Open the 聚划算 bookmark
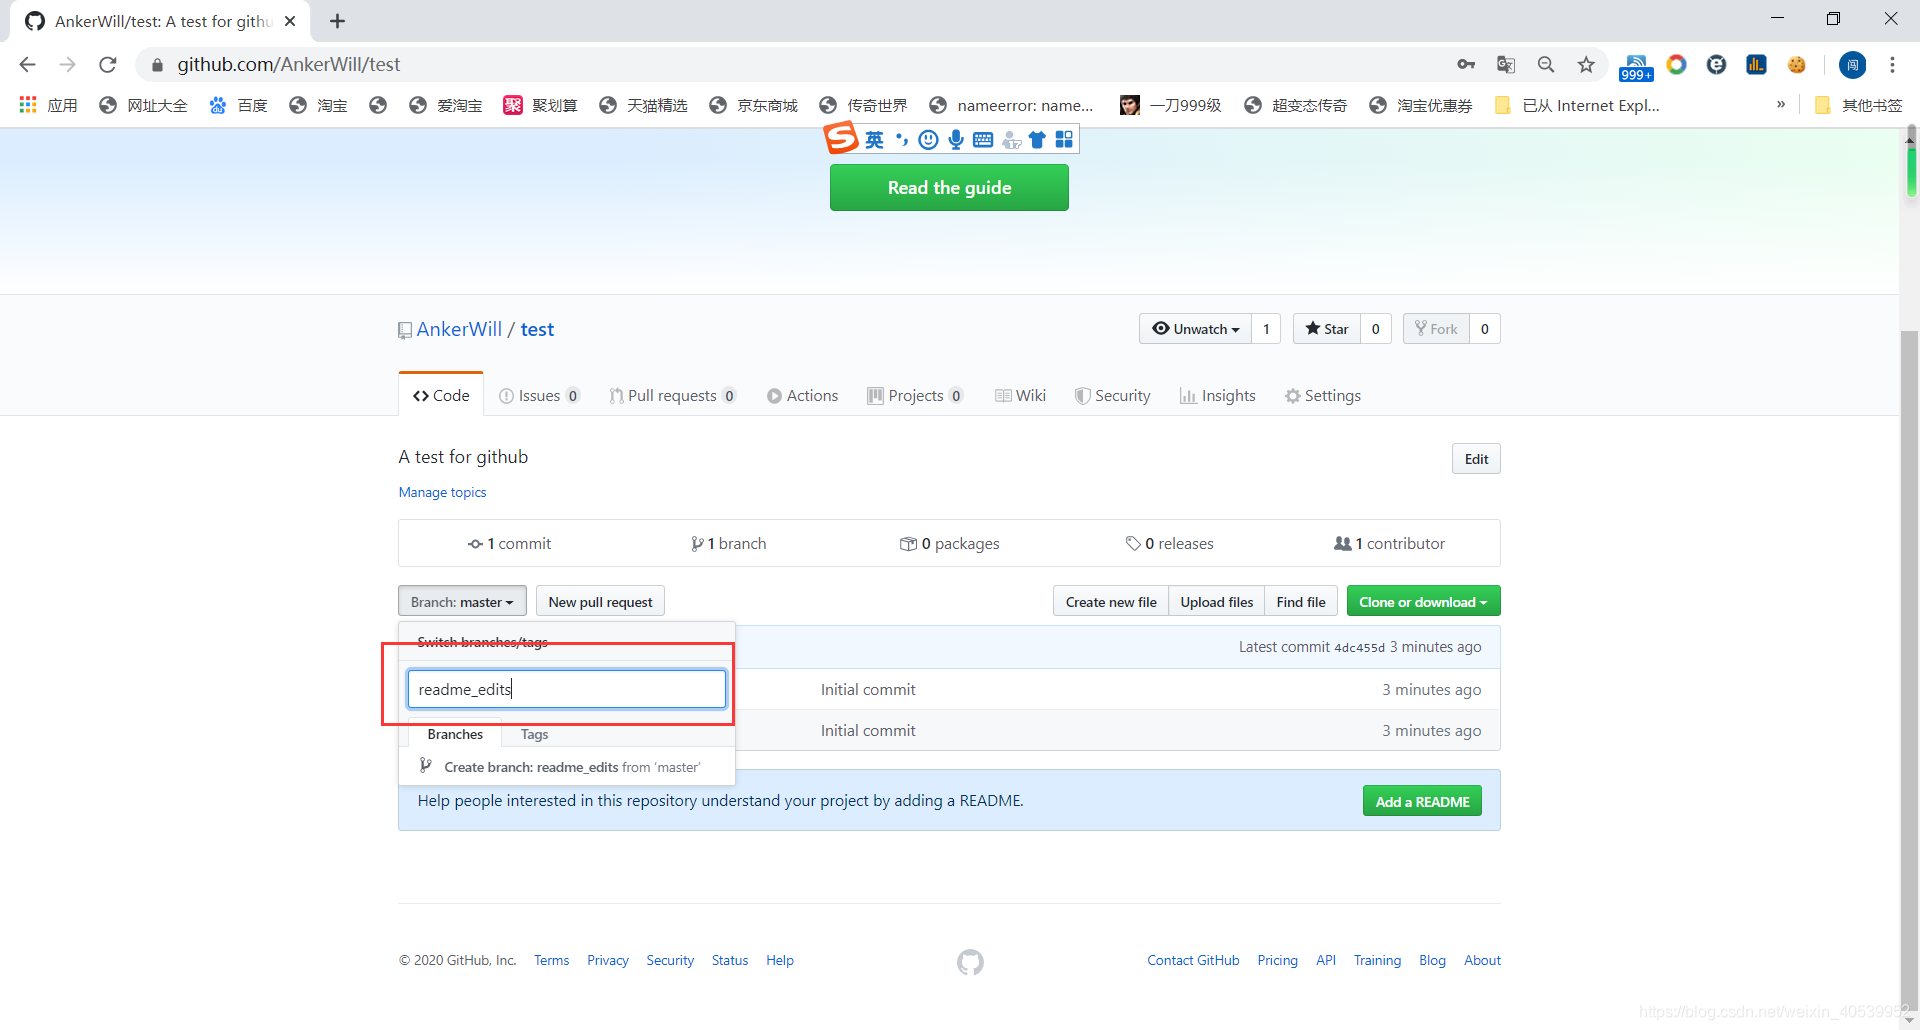The height and width of the screenshot is (1030, 1920). (540, 105)
